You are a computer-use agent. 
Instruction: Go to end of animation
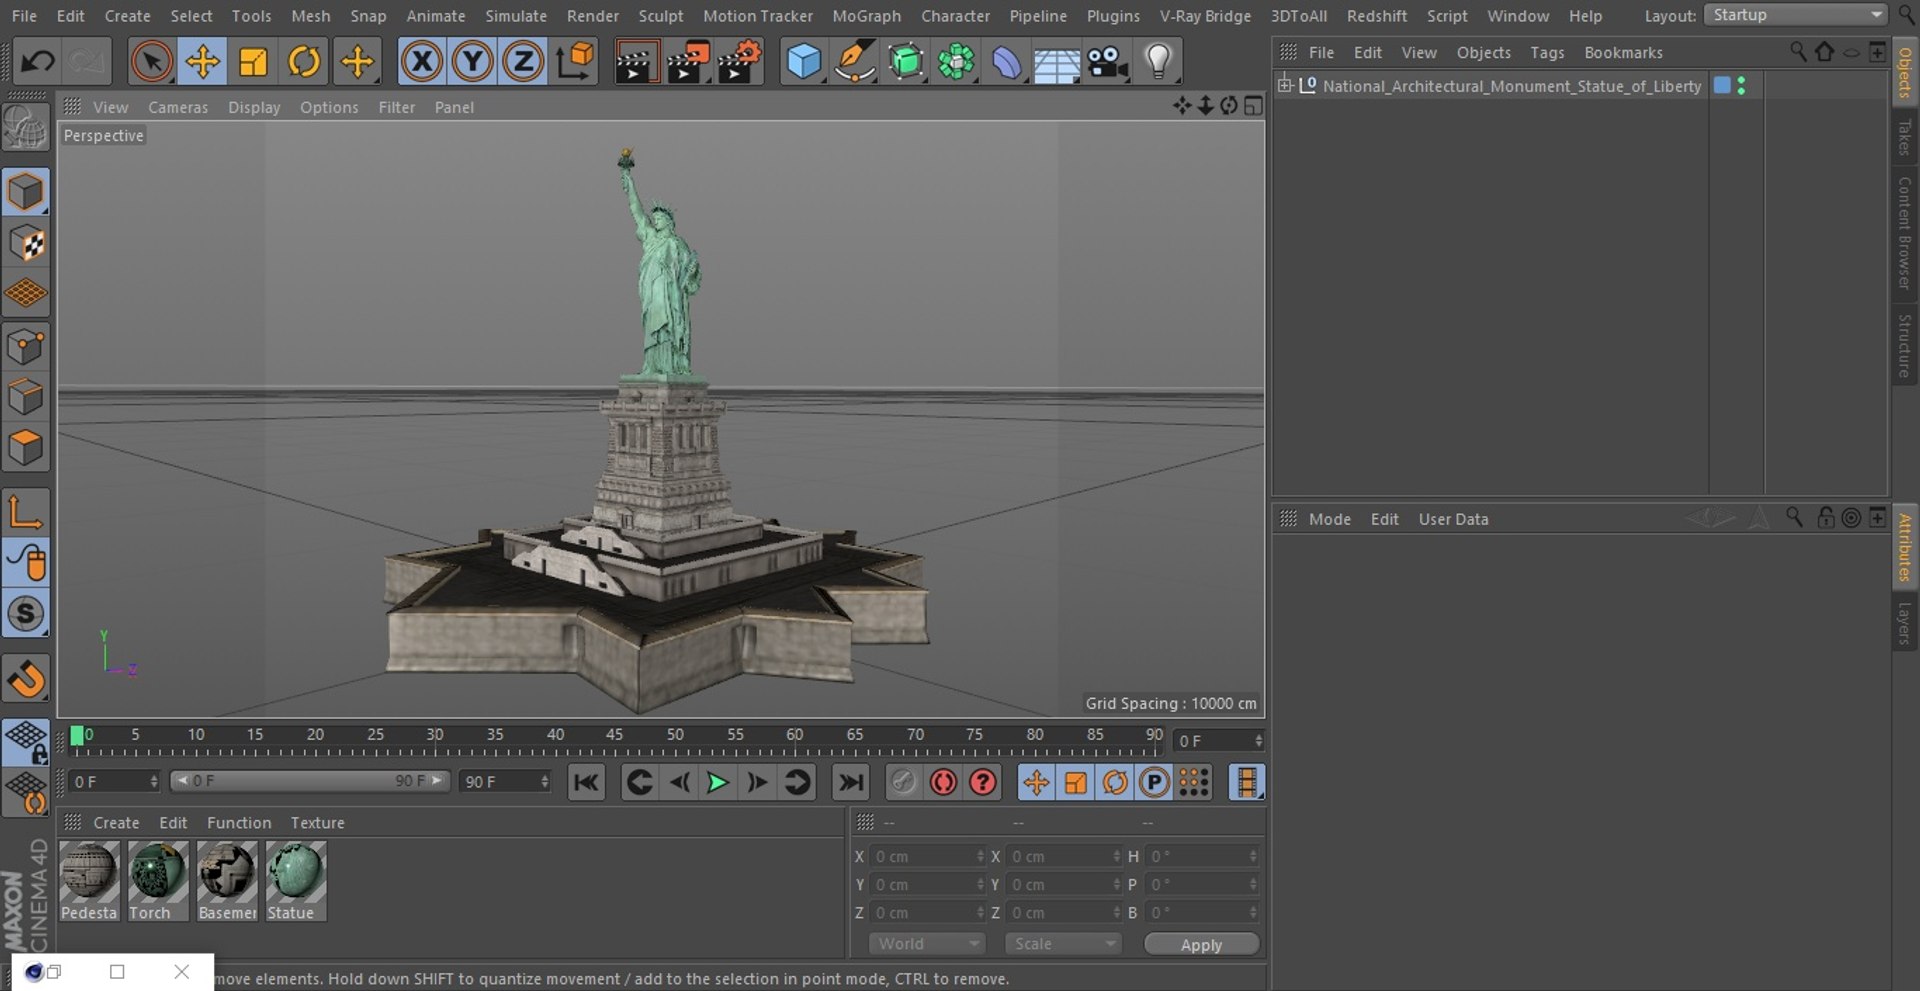tap(851, 782)
